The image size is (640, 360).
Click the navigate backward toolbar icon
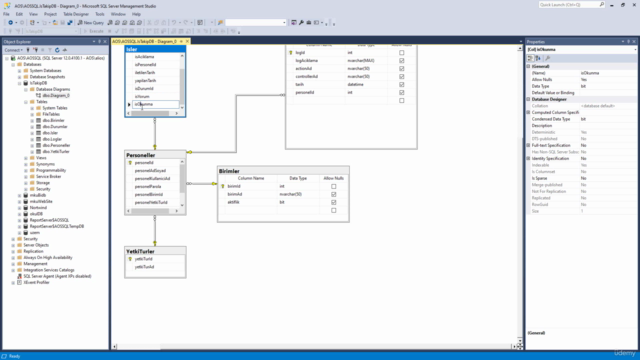11,23
